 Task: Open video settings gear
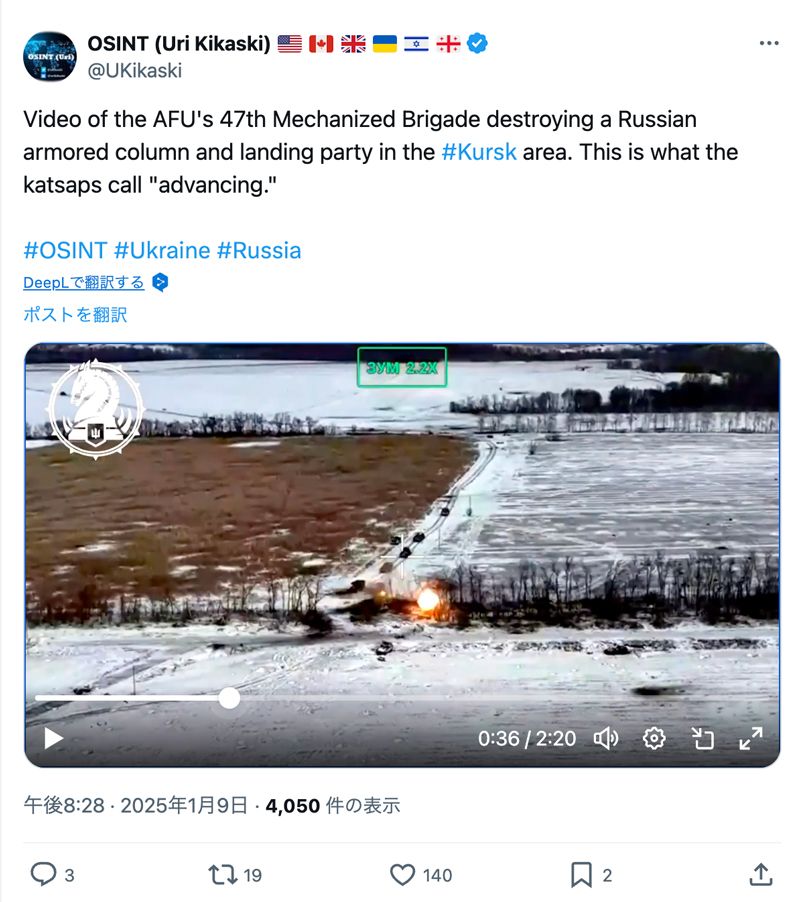(654, 739)
